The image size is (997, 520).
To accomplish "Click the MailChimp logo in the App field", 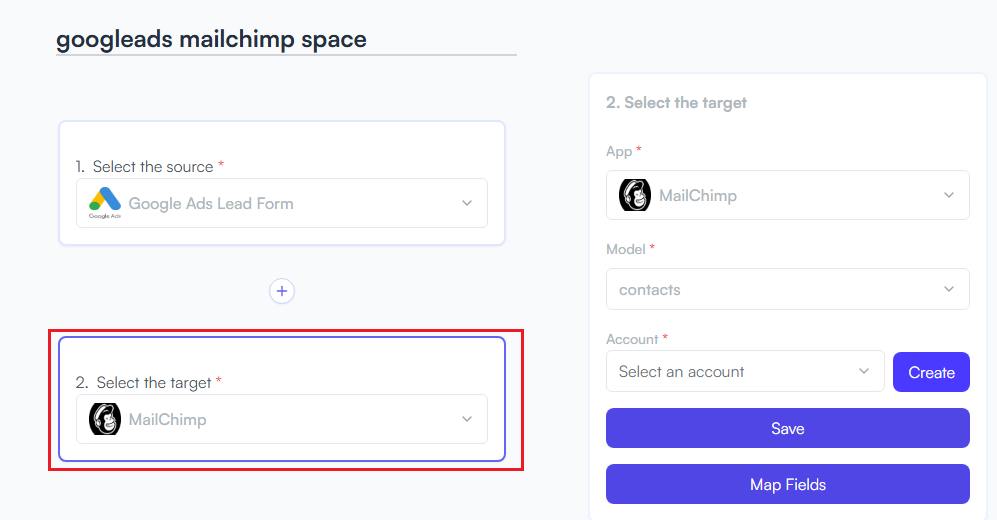I will (x=635, y=195).
